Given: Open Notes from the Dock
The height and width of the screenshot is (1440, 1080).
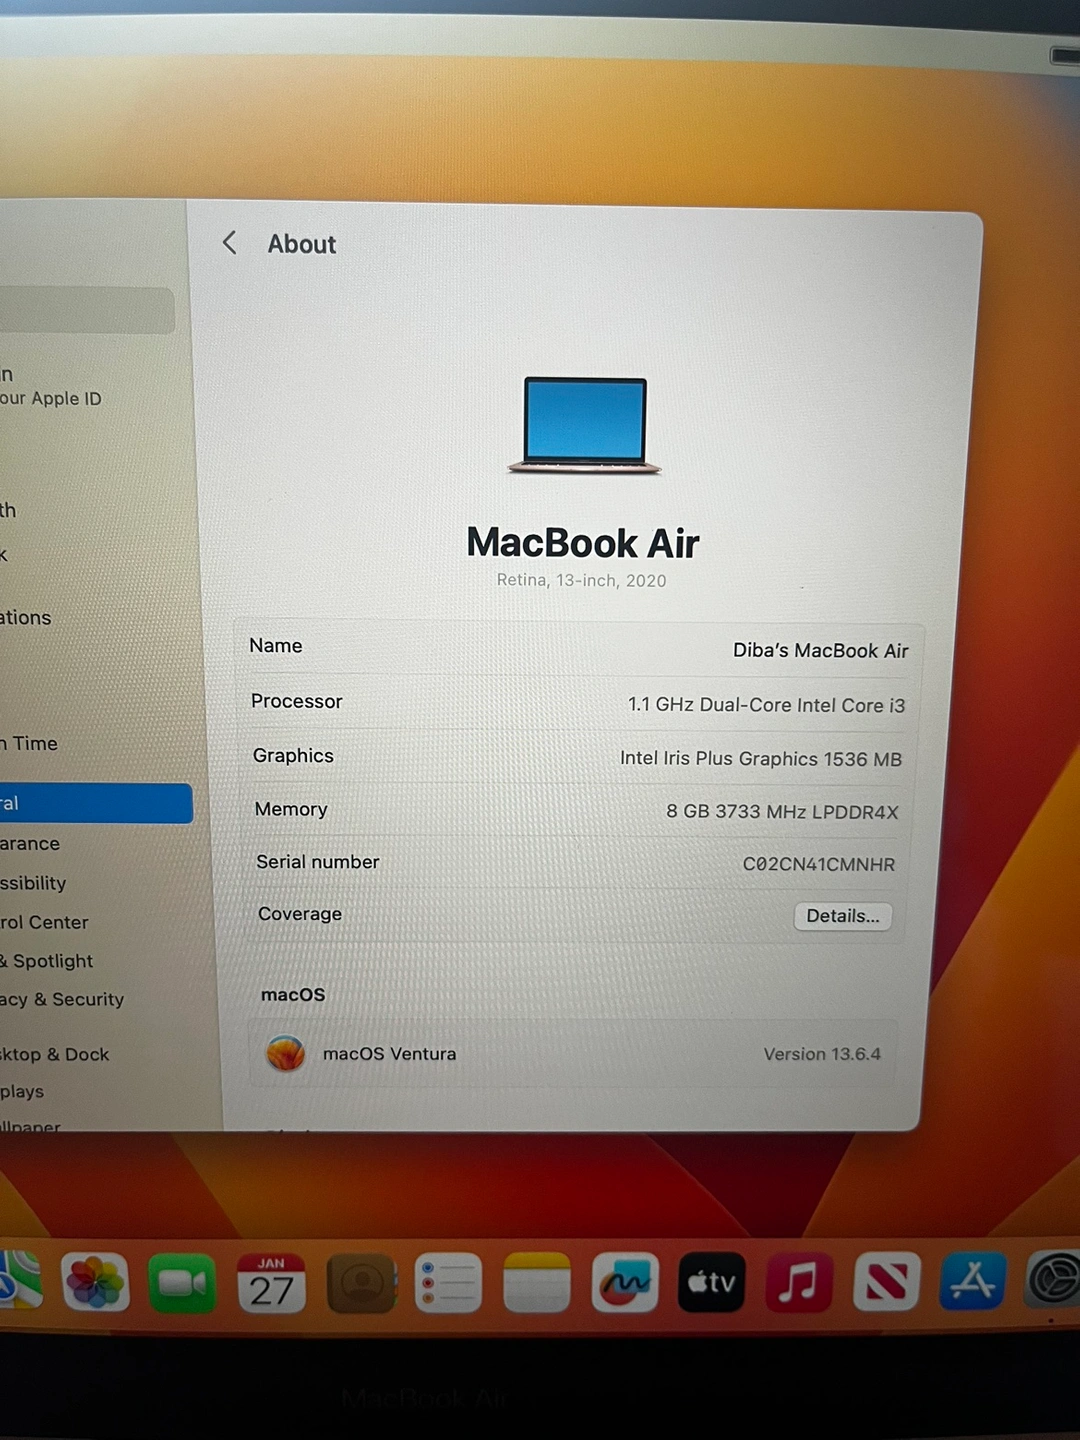Looking at the screenshot, I should click(x=536, y=1283).
